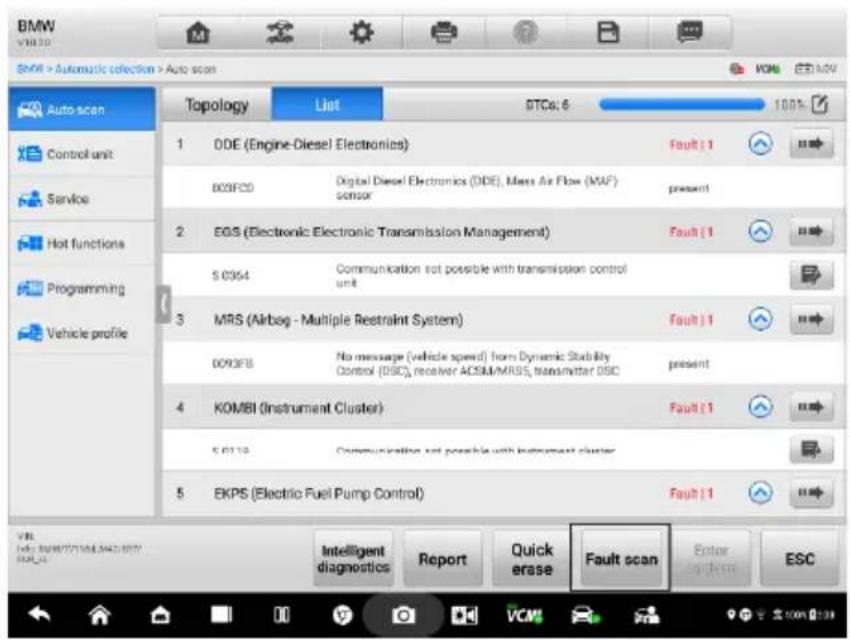Open the message log icon in the toolbar
This screenshot has width=850, height=640.
[x=690, y=32]
